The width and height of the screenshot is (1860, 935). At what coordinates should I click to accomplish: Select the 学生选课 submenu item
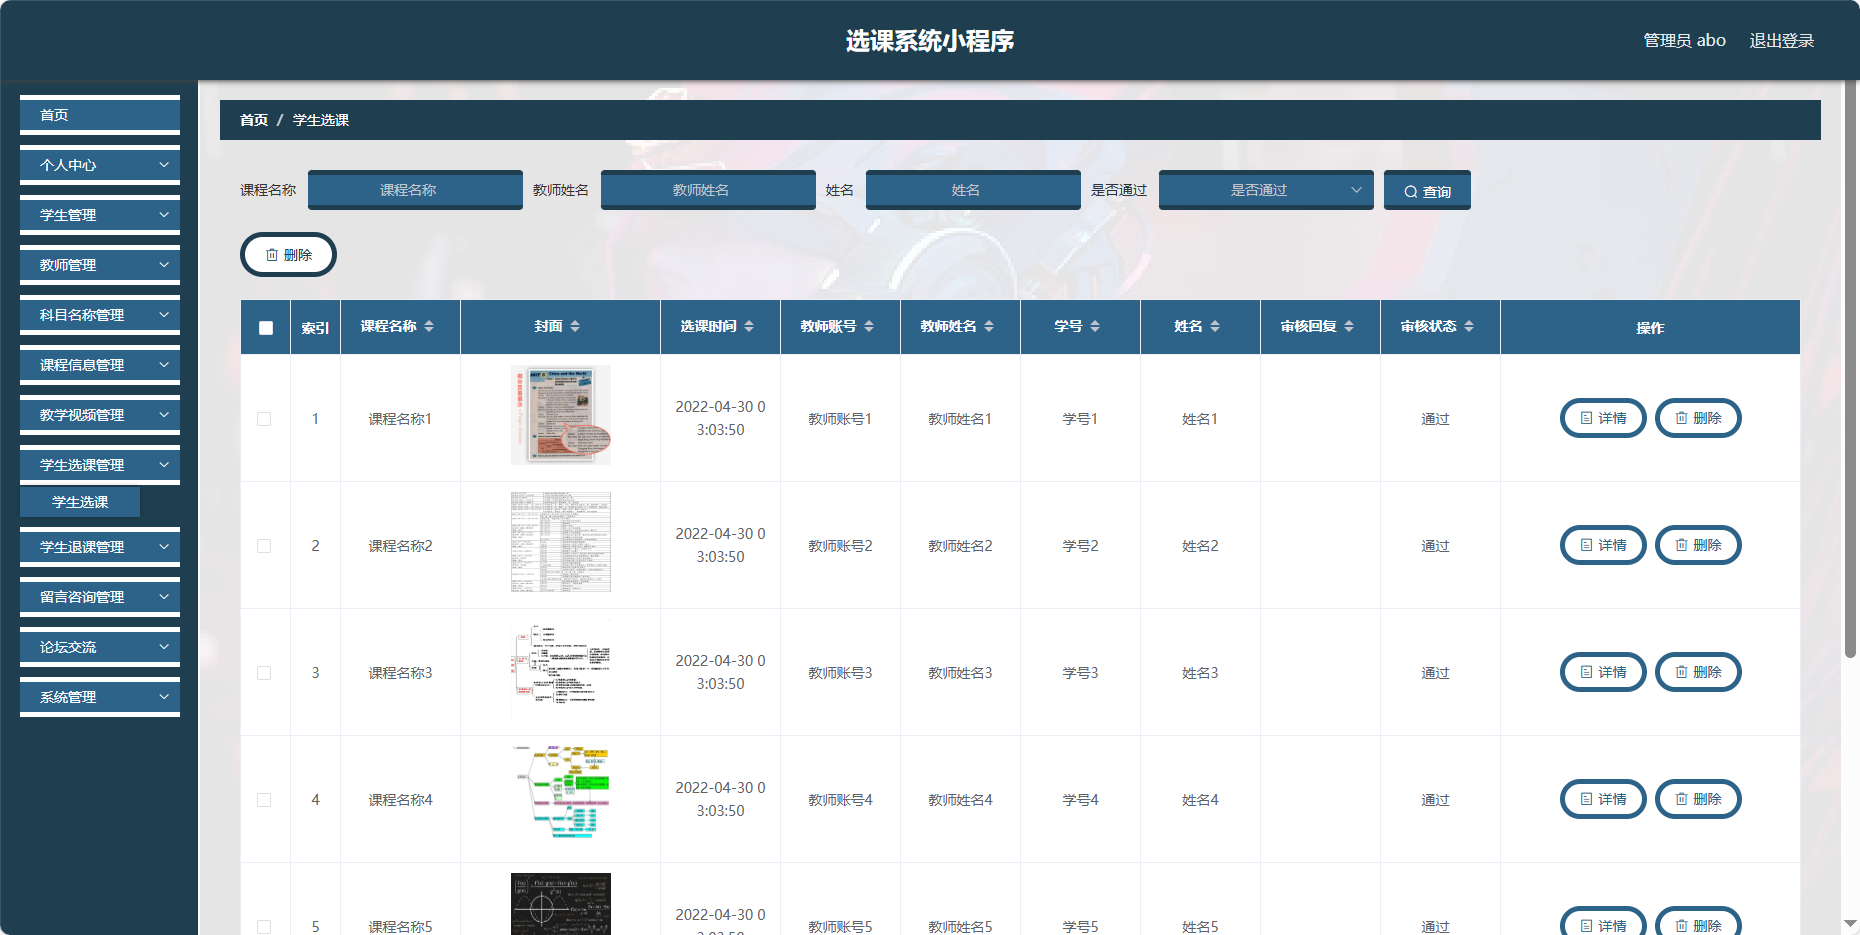(80, 502)
